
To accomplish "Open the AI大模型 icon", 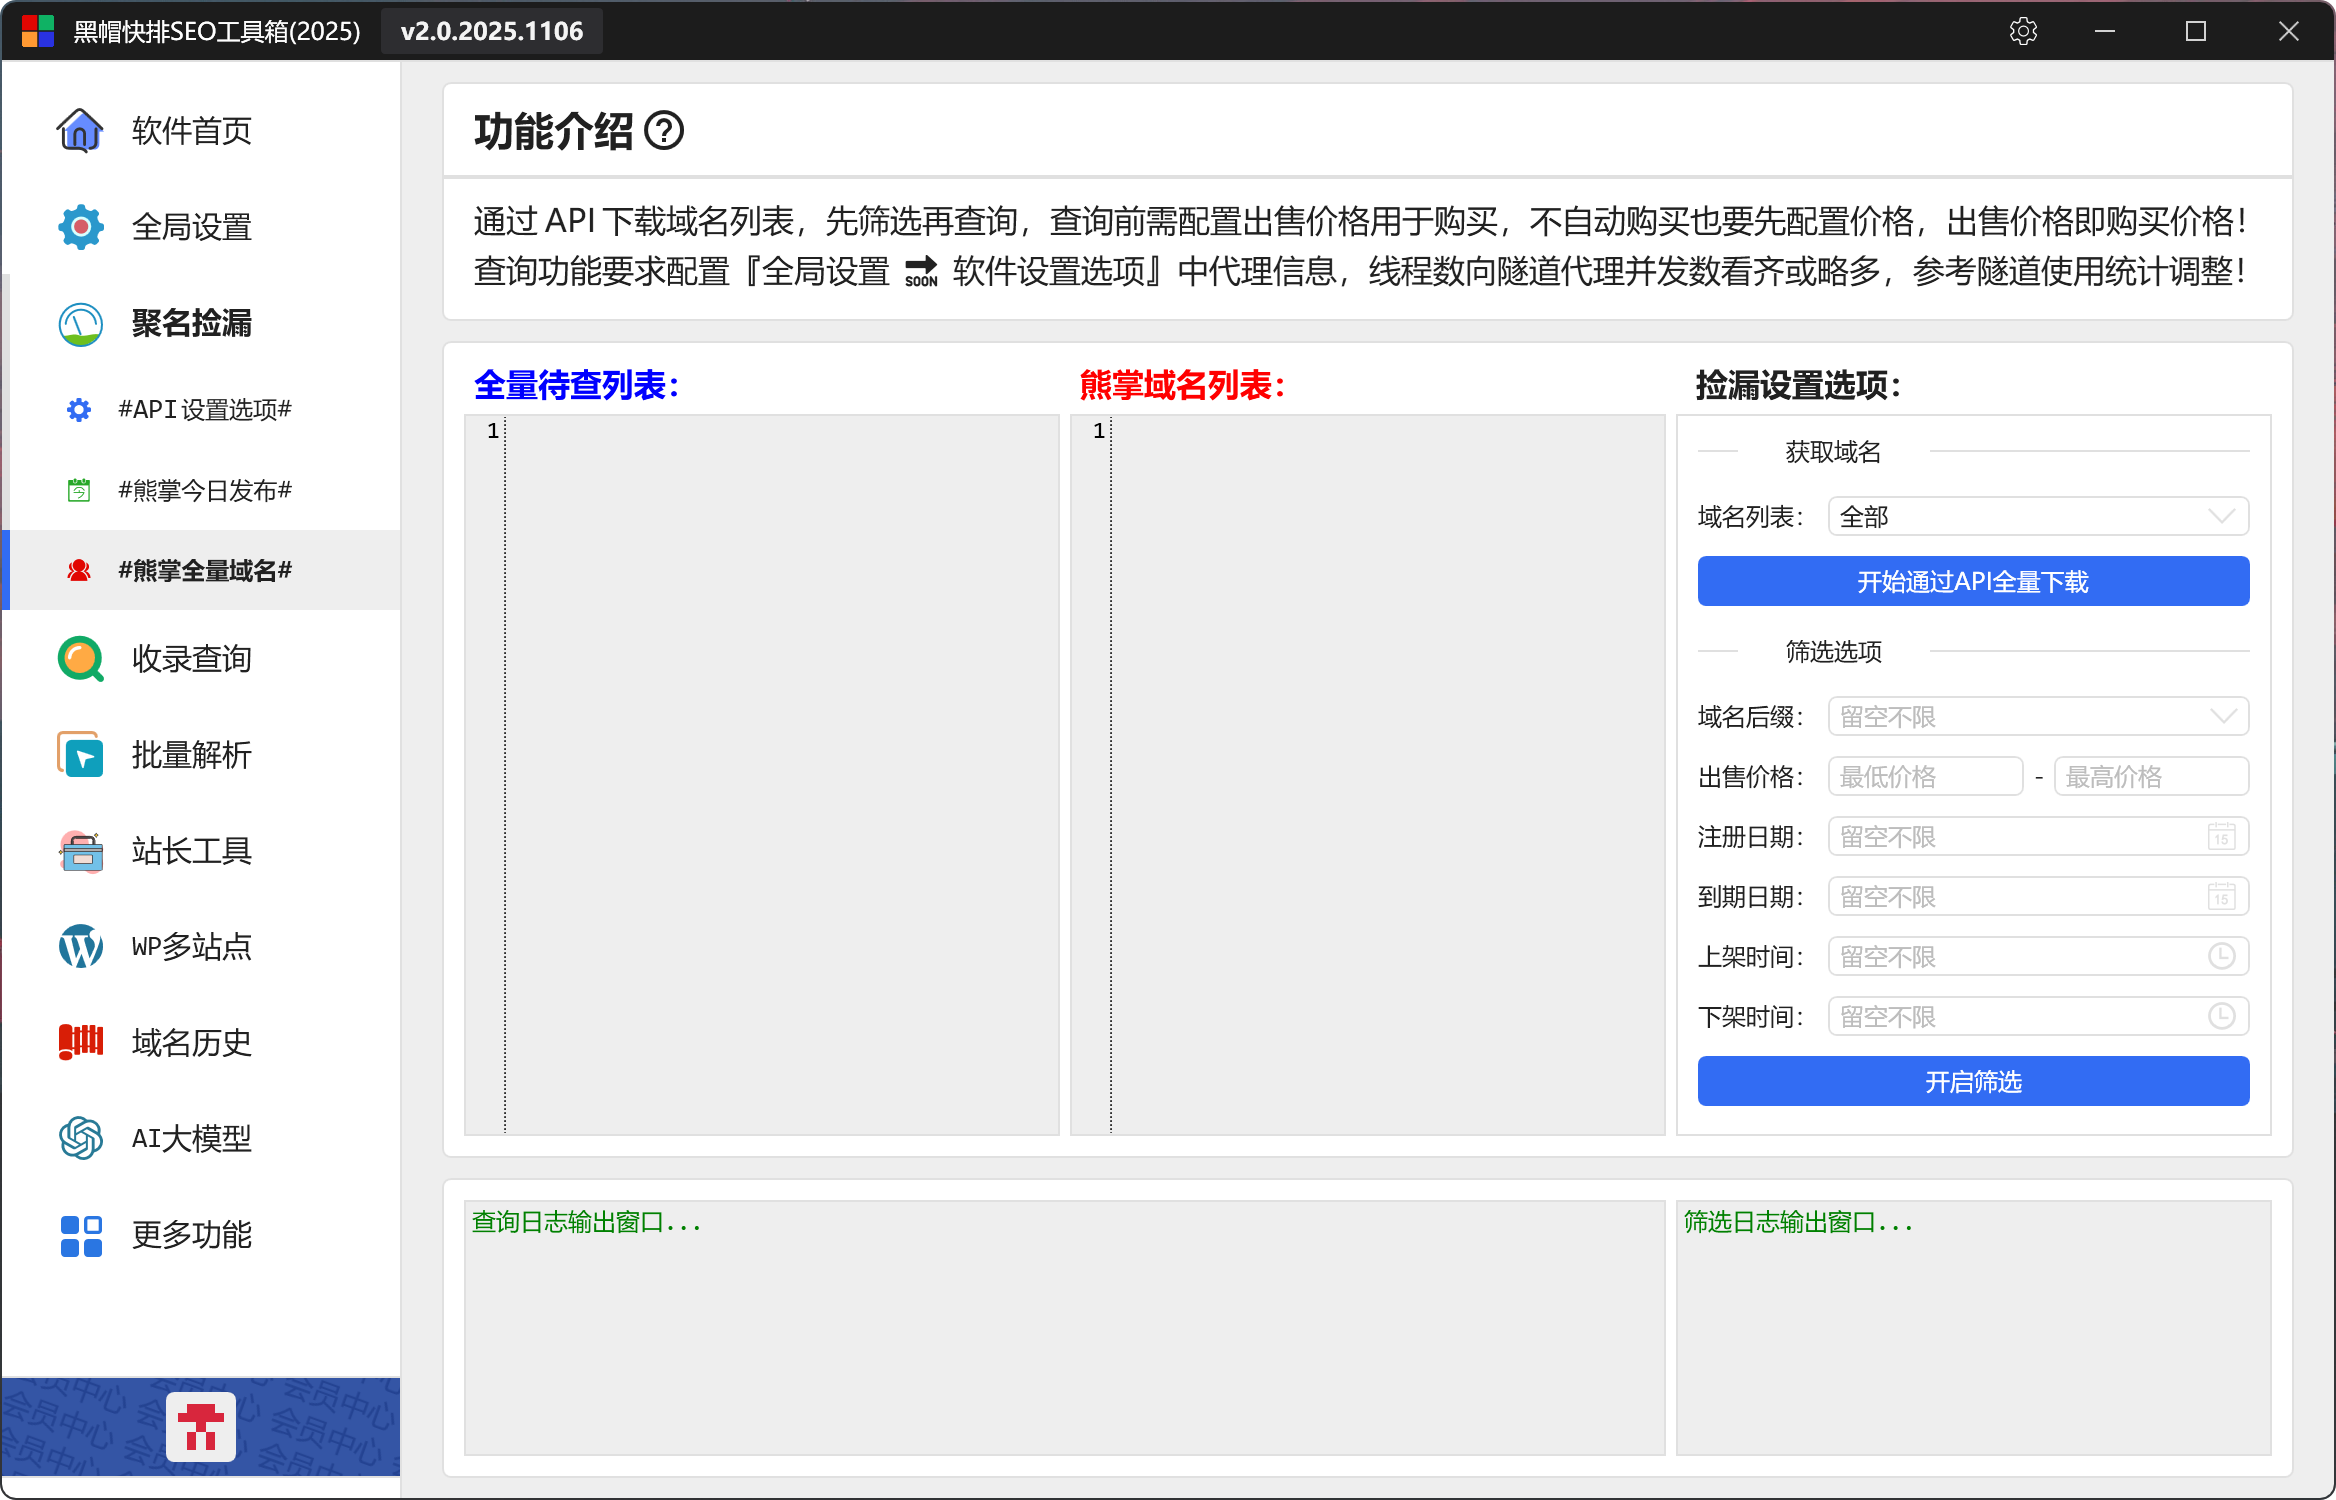I will tap(80, 1138).
